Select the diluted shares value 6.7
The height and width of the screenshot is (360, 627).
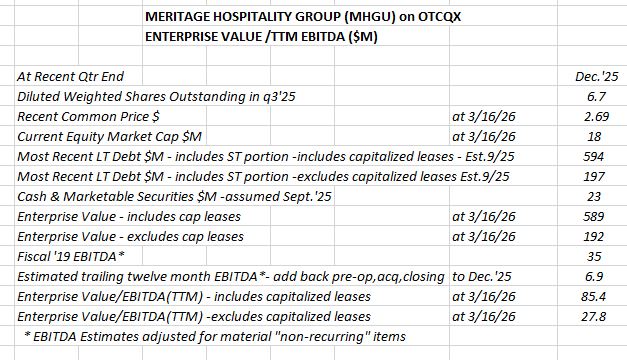[594, 96]
